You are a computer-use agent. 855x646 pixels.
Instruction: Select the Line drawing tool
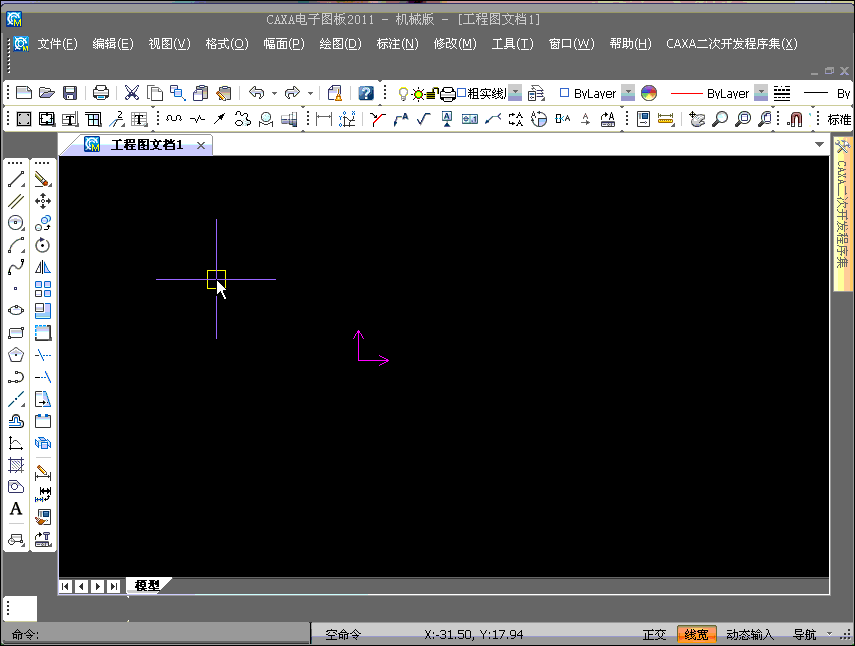tap(16, 180)
